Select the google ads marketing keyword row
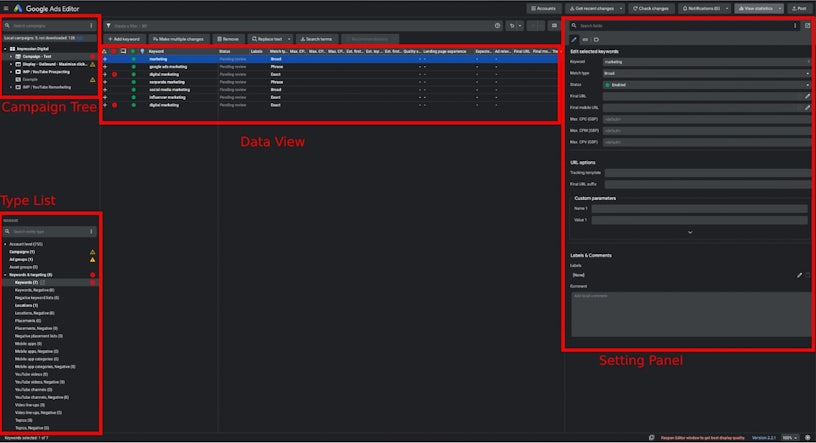 tap(170, 66)
